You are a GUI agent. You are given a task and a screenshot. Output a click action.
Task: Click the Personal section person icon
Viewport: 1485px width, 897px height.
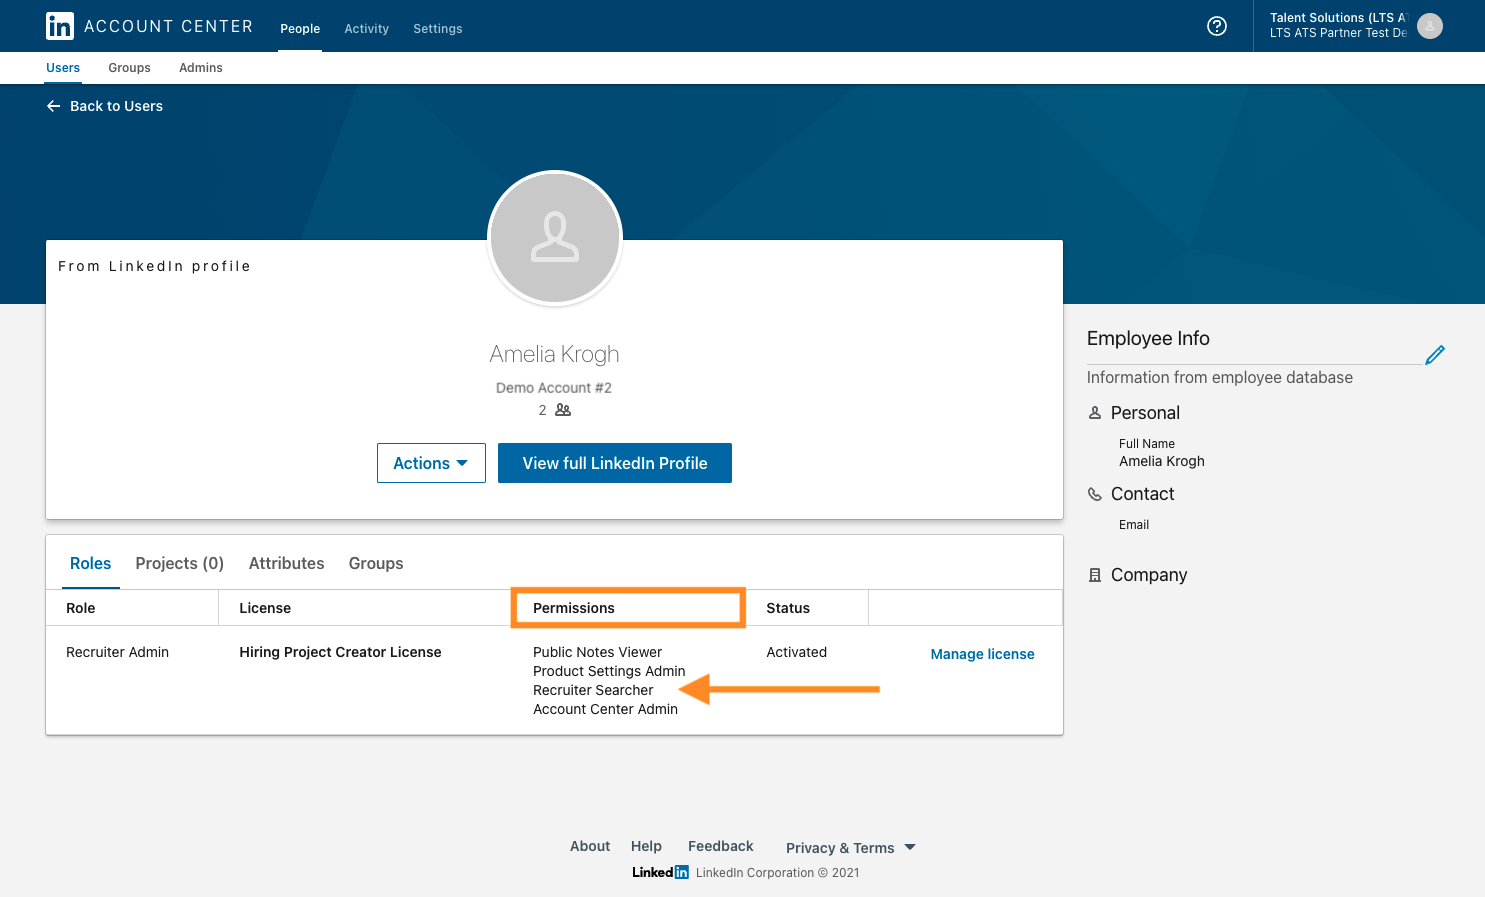pos(1095,413)
